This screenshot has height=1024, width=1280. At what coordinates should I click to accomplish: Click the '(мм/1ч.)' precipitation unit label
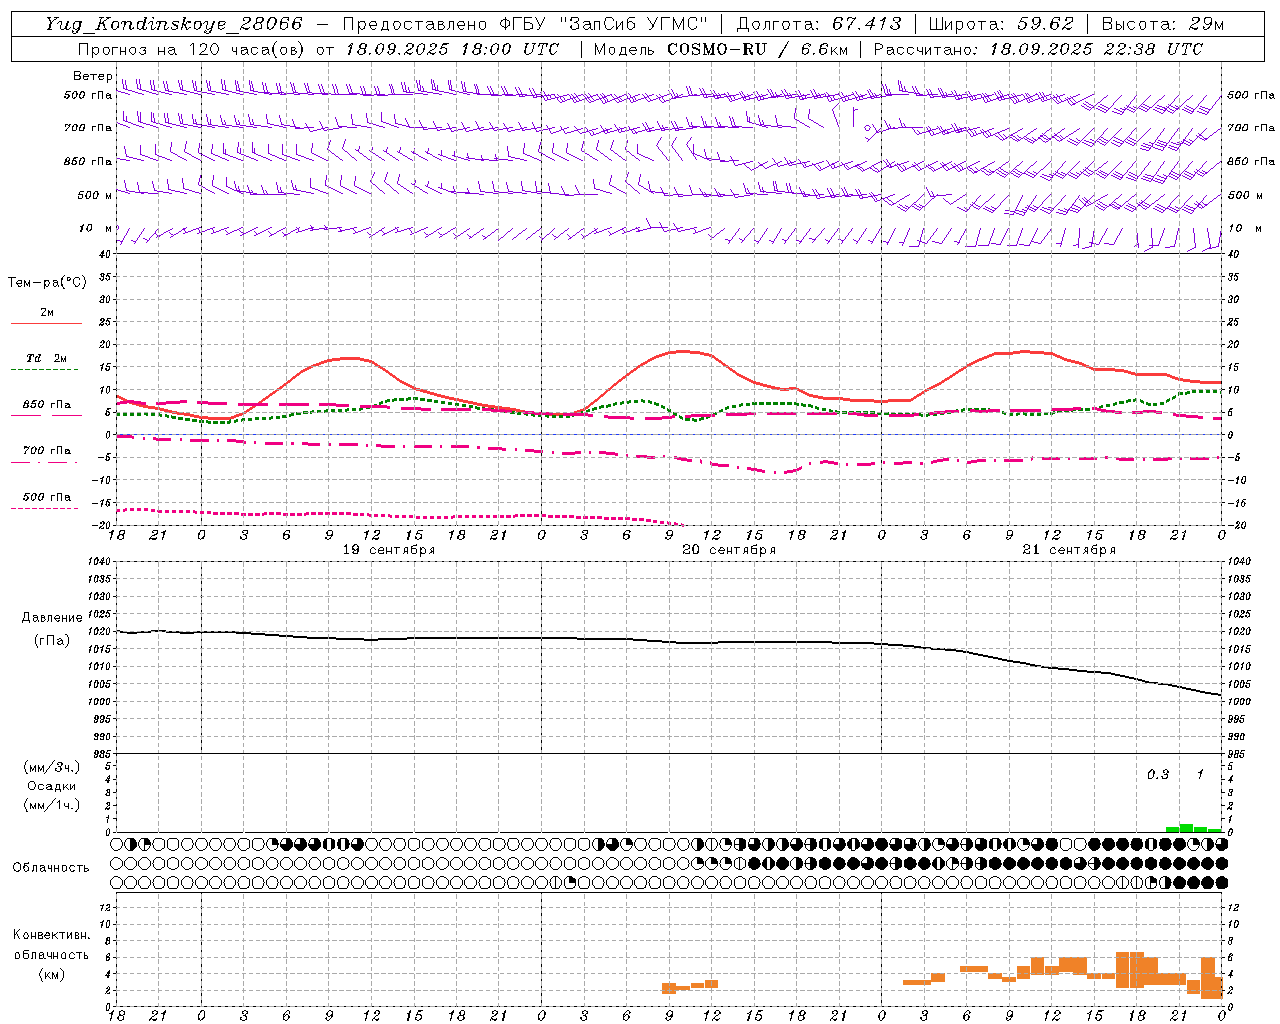pos(52,805)
